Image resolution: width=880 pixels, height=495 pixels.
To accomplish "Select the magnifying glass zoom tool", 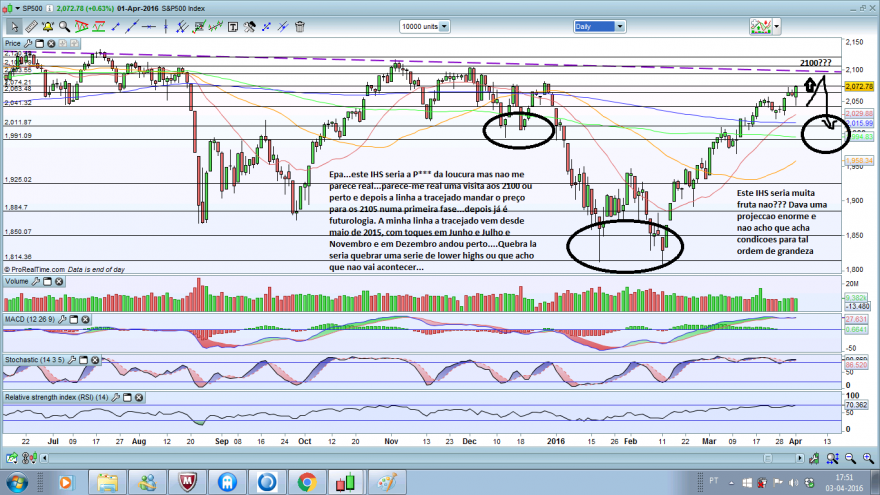I will pos(65,26).
